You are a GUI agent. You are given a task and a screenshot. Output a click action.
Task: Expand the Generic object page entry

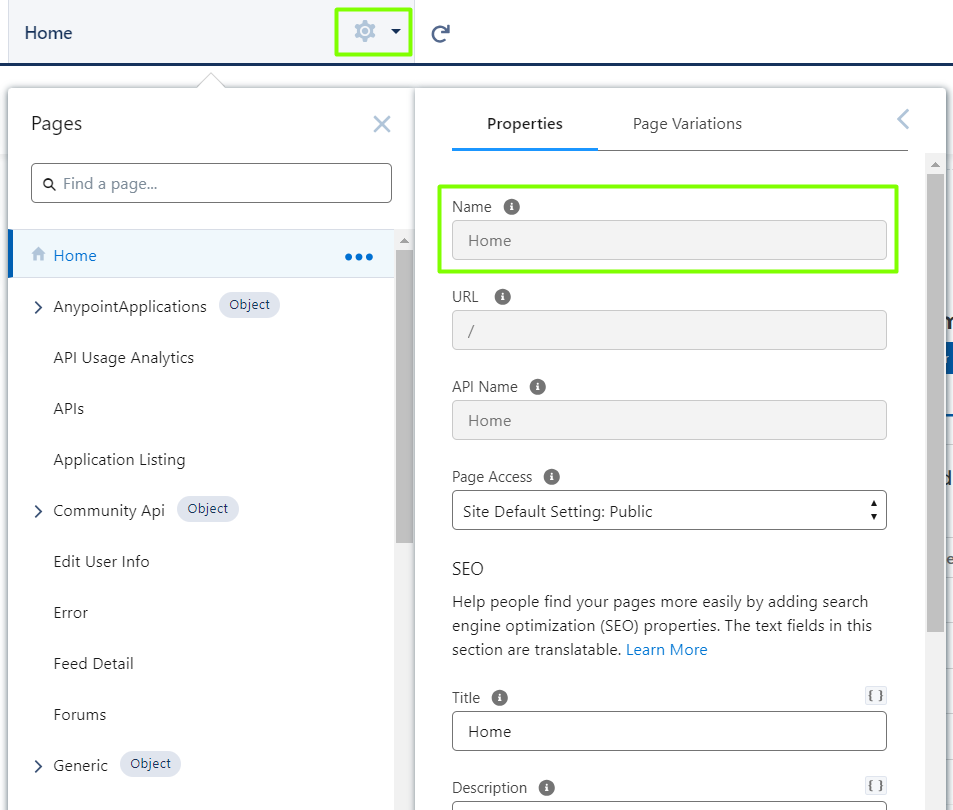point(39,767)
